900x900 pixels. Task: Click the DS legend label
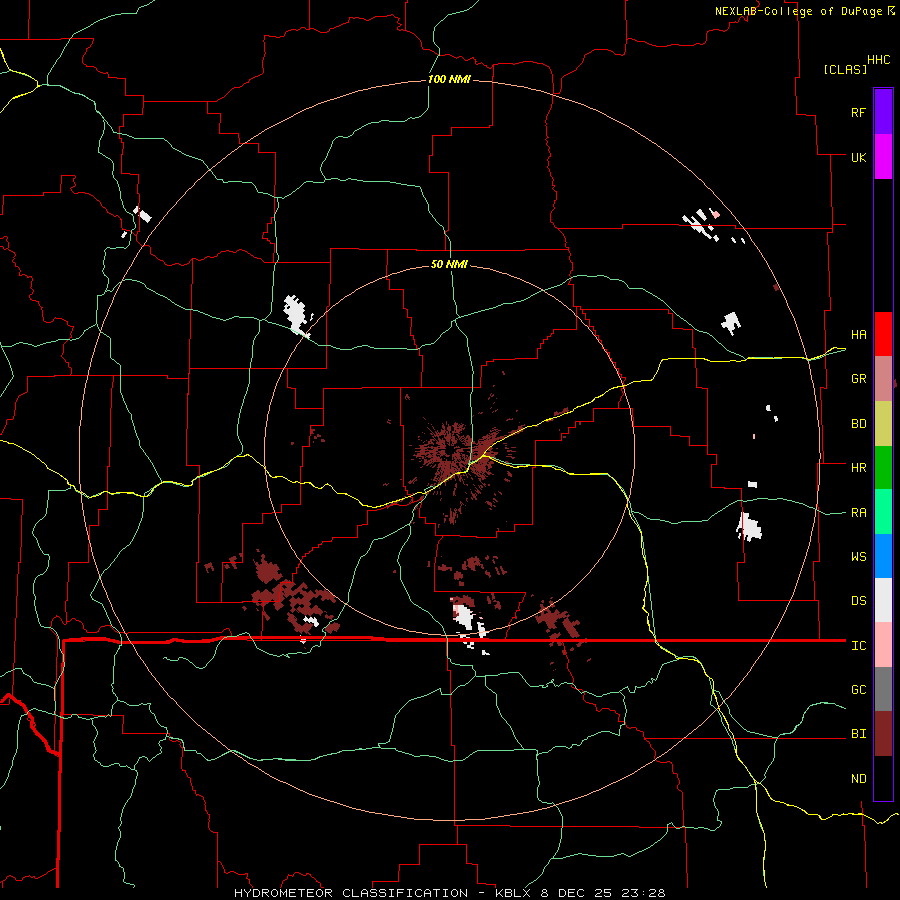coord(858,601)
